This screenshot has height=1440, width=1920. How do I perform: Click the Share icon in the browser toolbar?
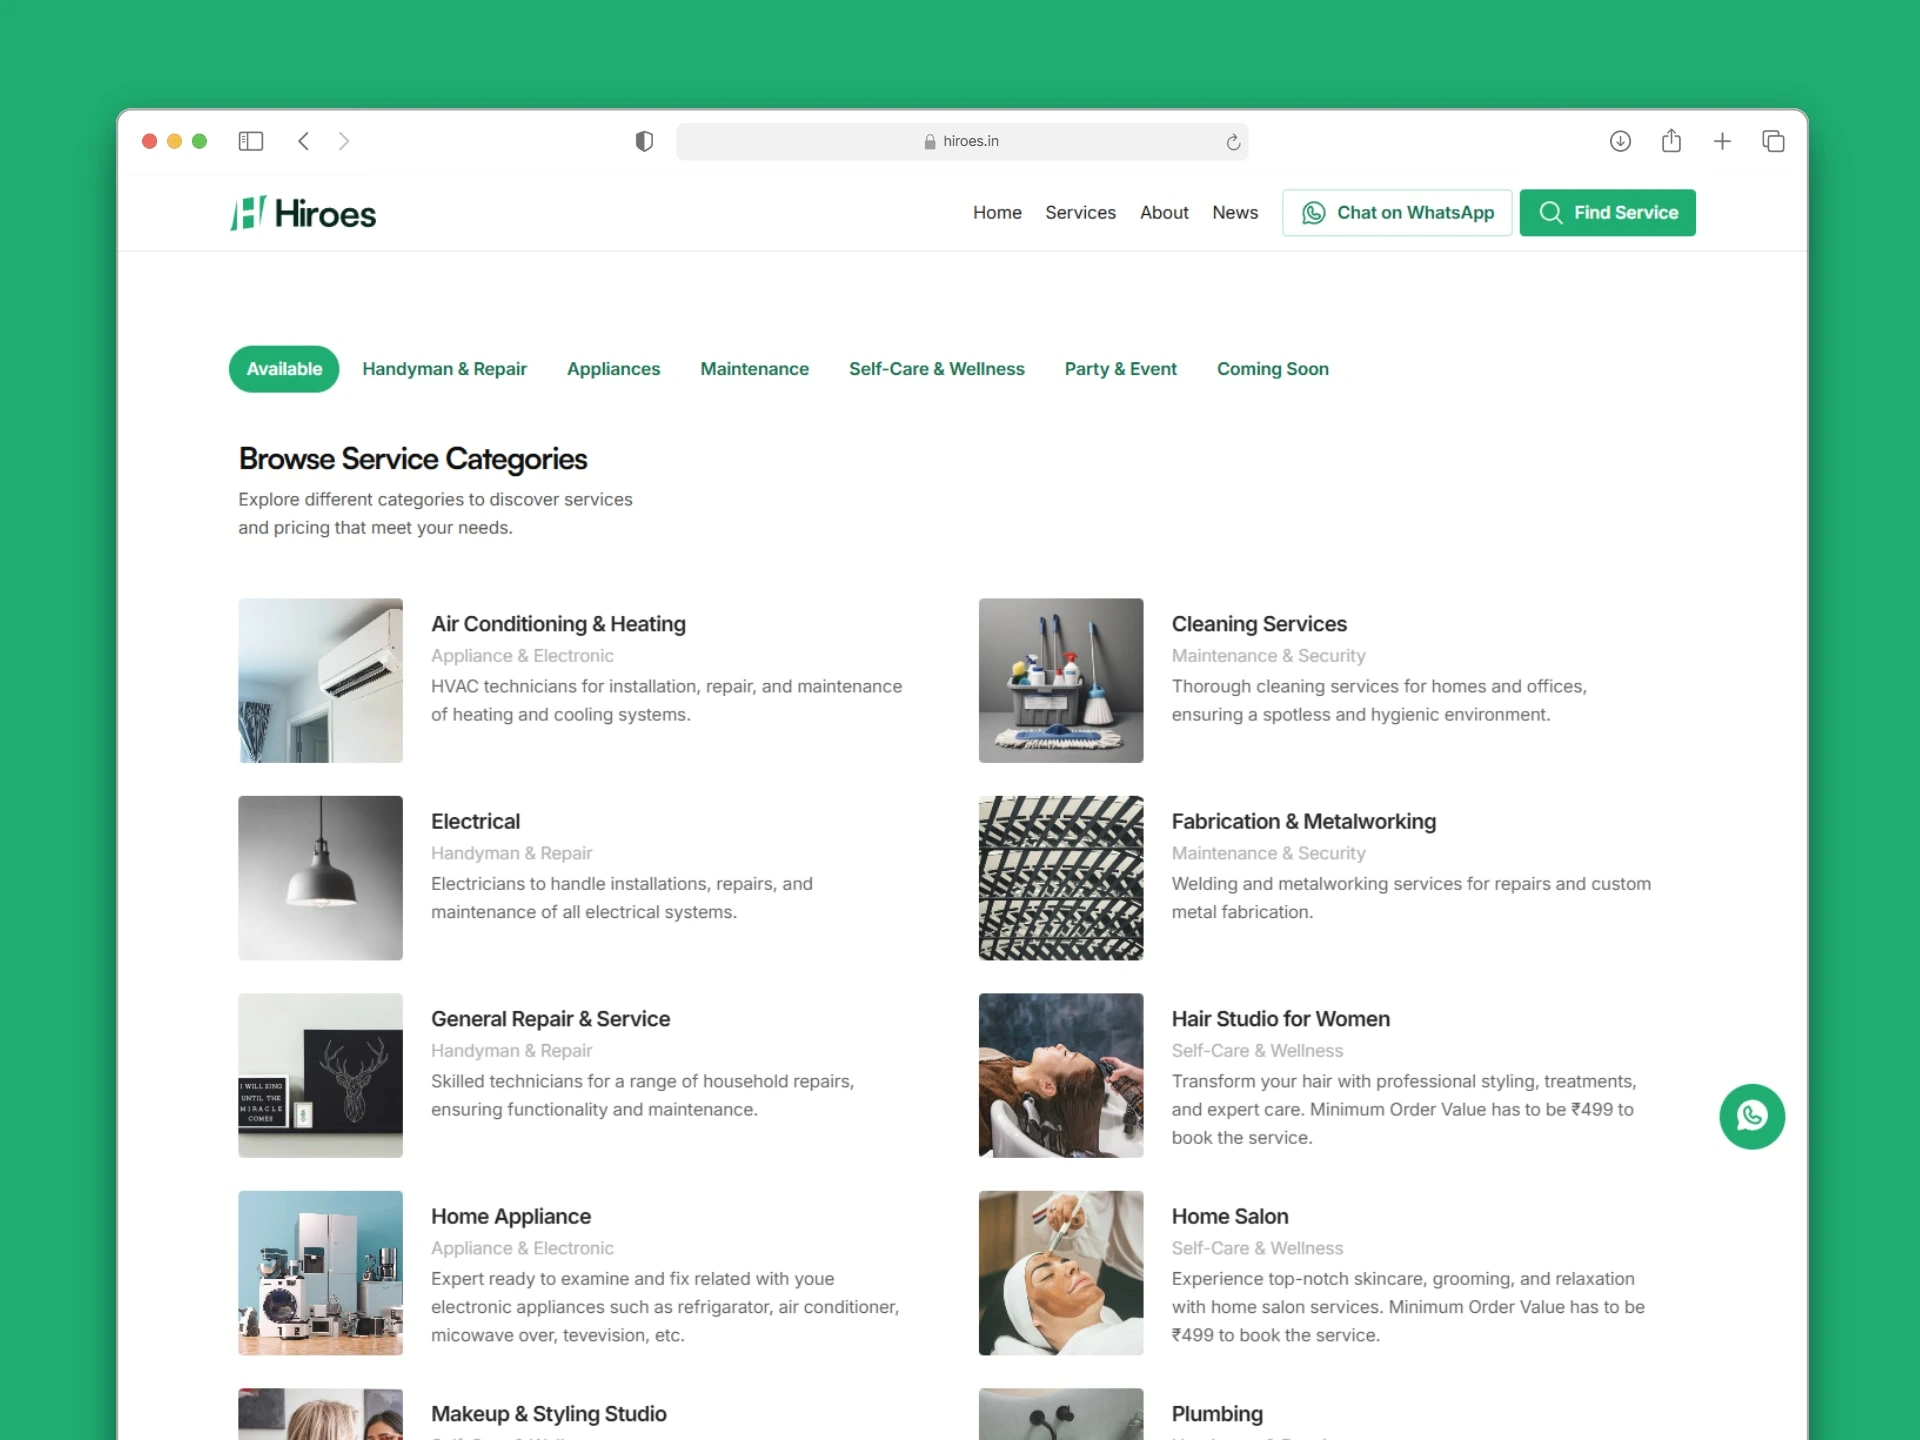(1672, 141)
